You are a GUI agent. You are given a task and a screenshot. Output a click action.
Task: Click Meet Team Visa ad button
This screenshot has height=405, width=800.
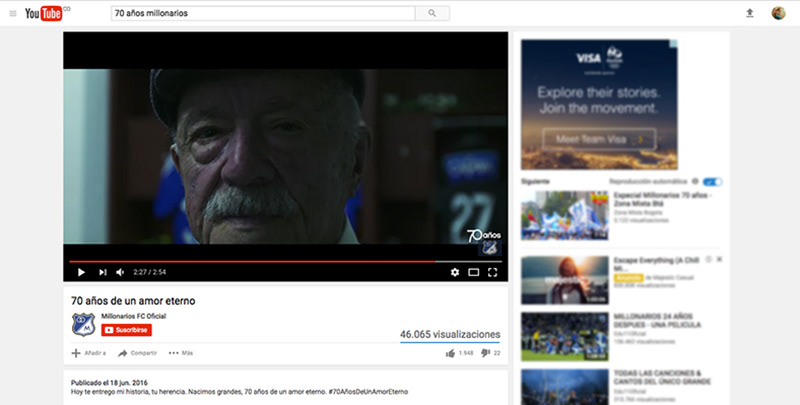[599, 139]
